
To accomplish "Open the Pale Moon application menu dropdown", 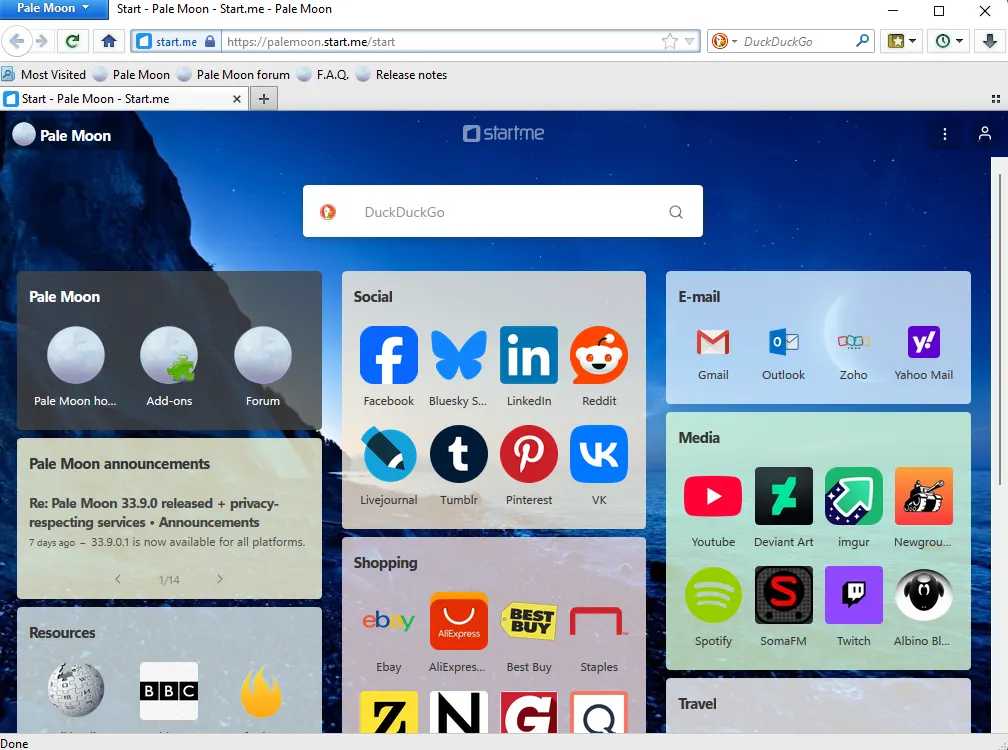I will coord(52,9).
